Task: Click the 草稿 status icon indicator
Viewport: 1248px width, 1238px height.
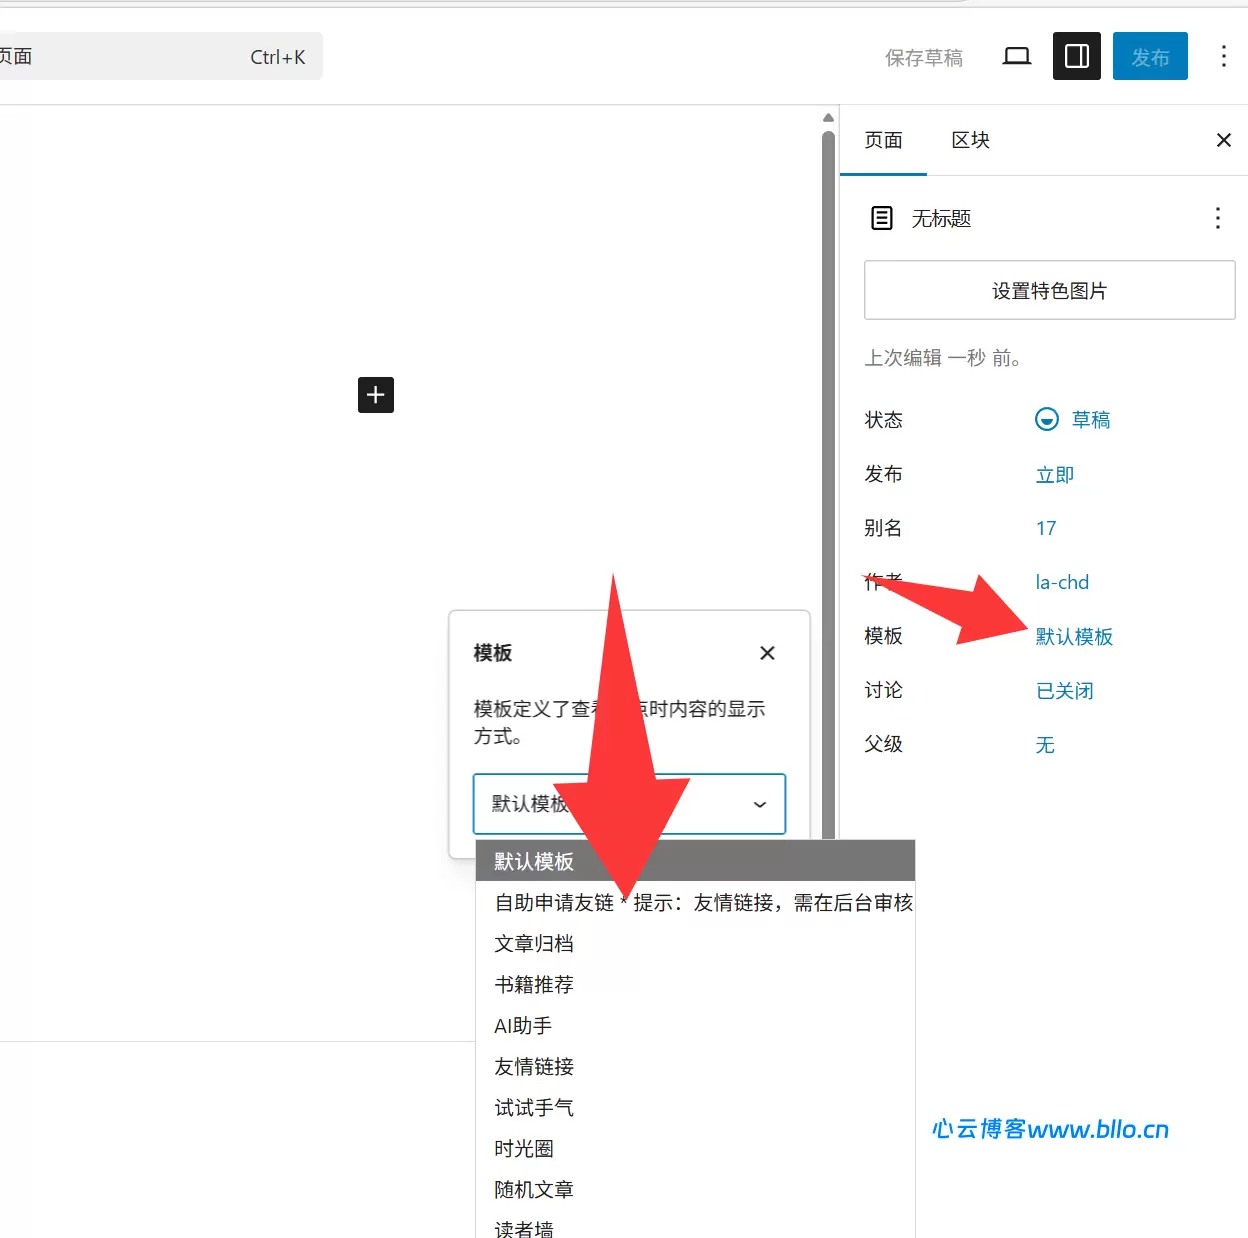Action: 1046,419
